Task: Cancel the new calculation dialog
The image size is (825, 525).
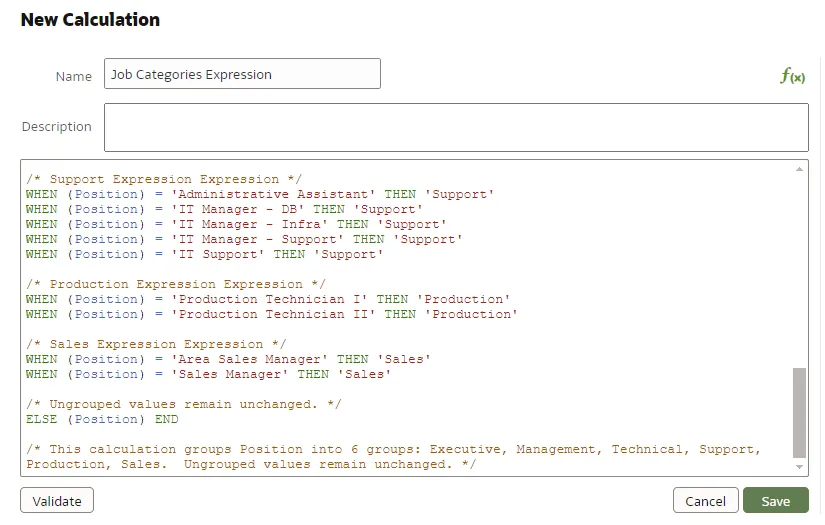Action: pyautogui.click(x=705, y=501)
